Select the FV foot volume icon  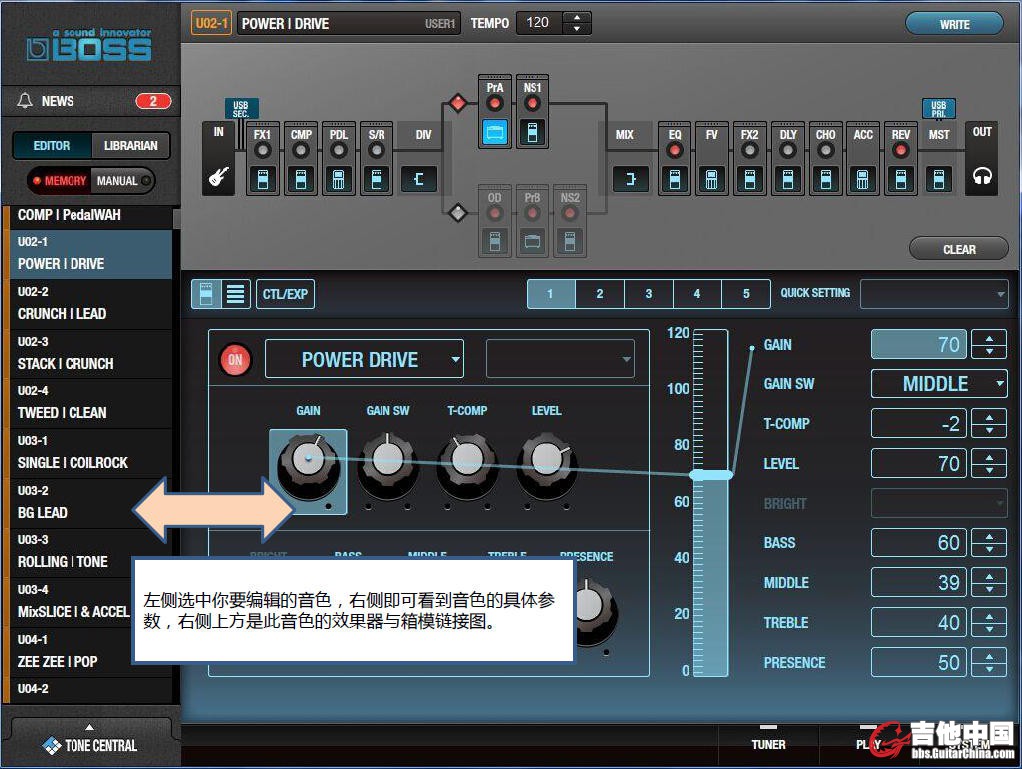[x=712, y=179]
